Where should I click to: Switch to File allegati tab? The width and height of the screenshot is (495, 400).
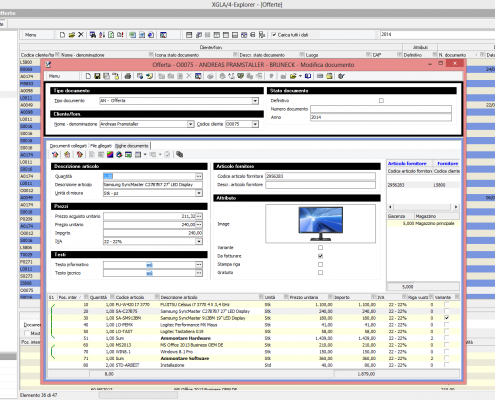tap(101, 146)
